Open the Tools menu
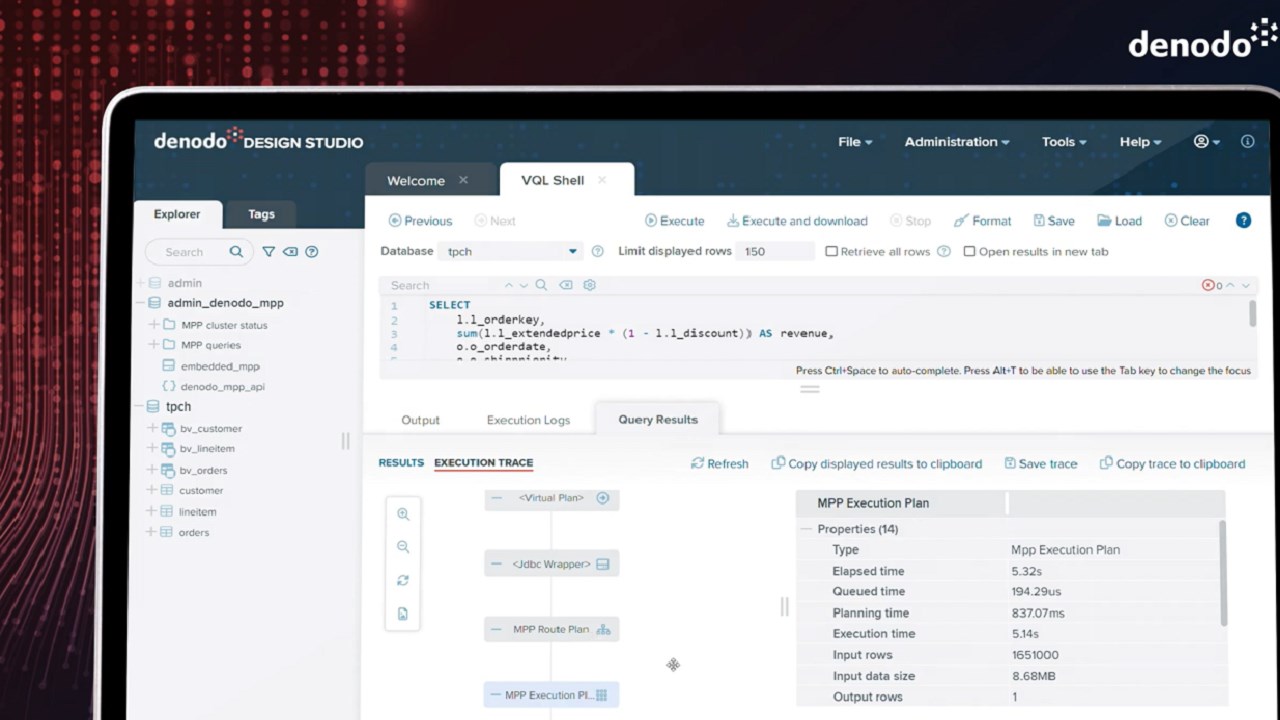Viewport: 1280px width, 720px height. [x=1064, y=142]
